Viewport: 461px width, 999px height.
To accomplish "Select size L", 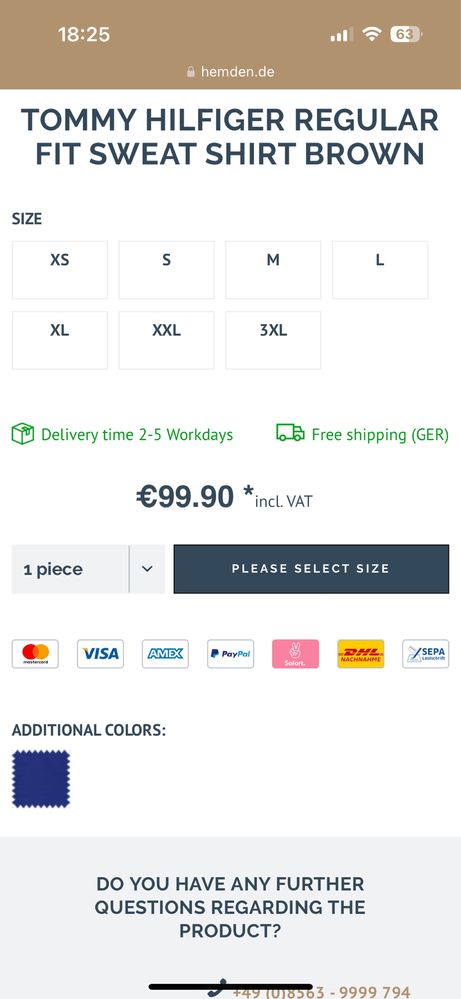I will coord(380,270).
